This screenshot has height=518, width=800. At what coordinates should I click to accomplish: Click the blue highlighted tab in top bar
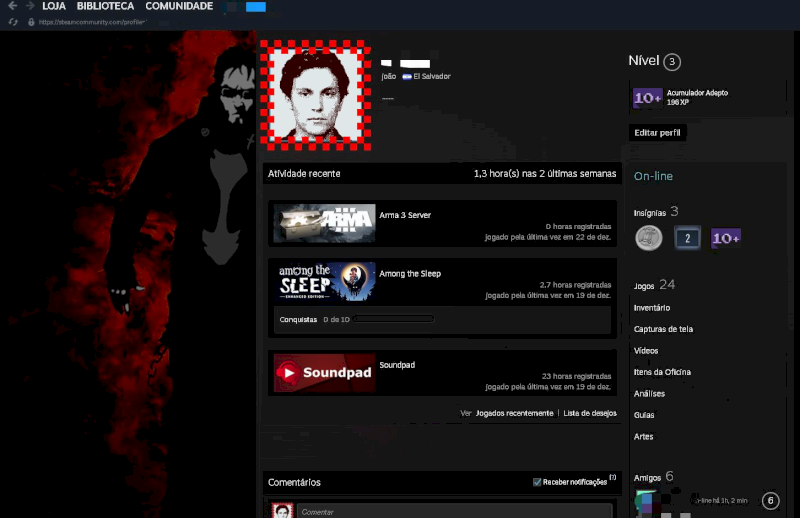tap(256, 7)
